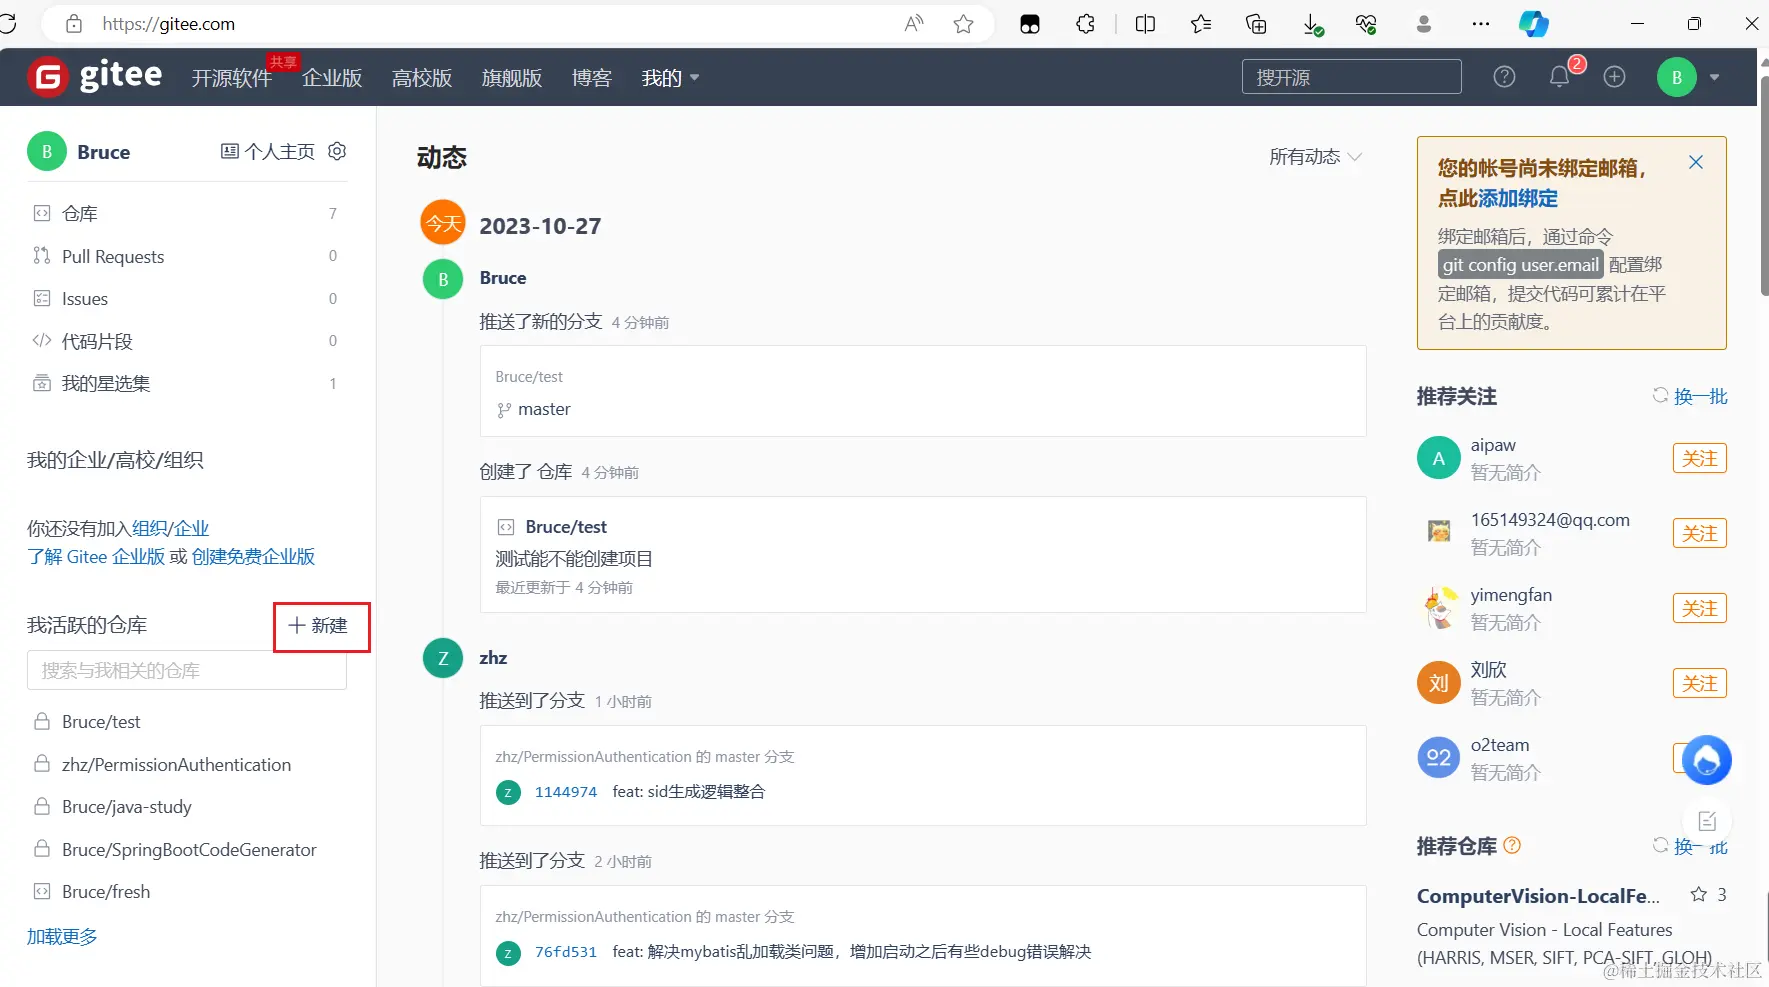Open zhz/PermissionAuthentication repository in sidebar
Image resolution: width=1769 pixels, height=987 pixels.
click(x=176, y=765)
